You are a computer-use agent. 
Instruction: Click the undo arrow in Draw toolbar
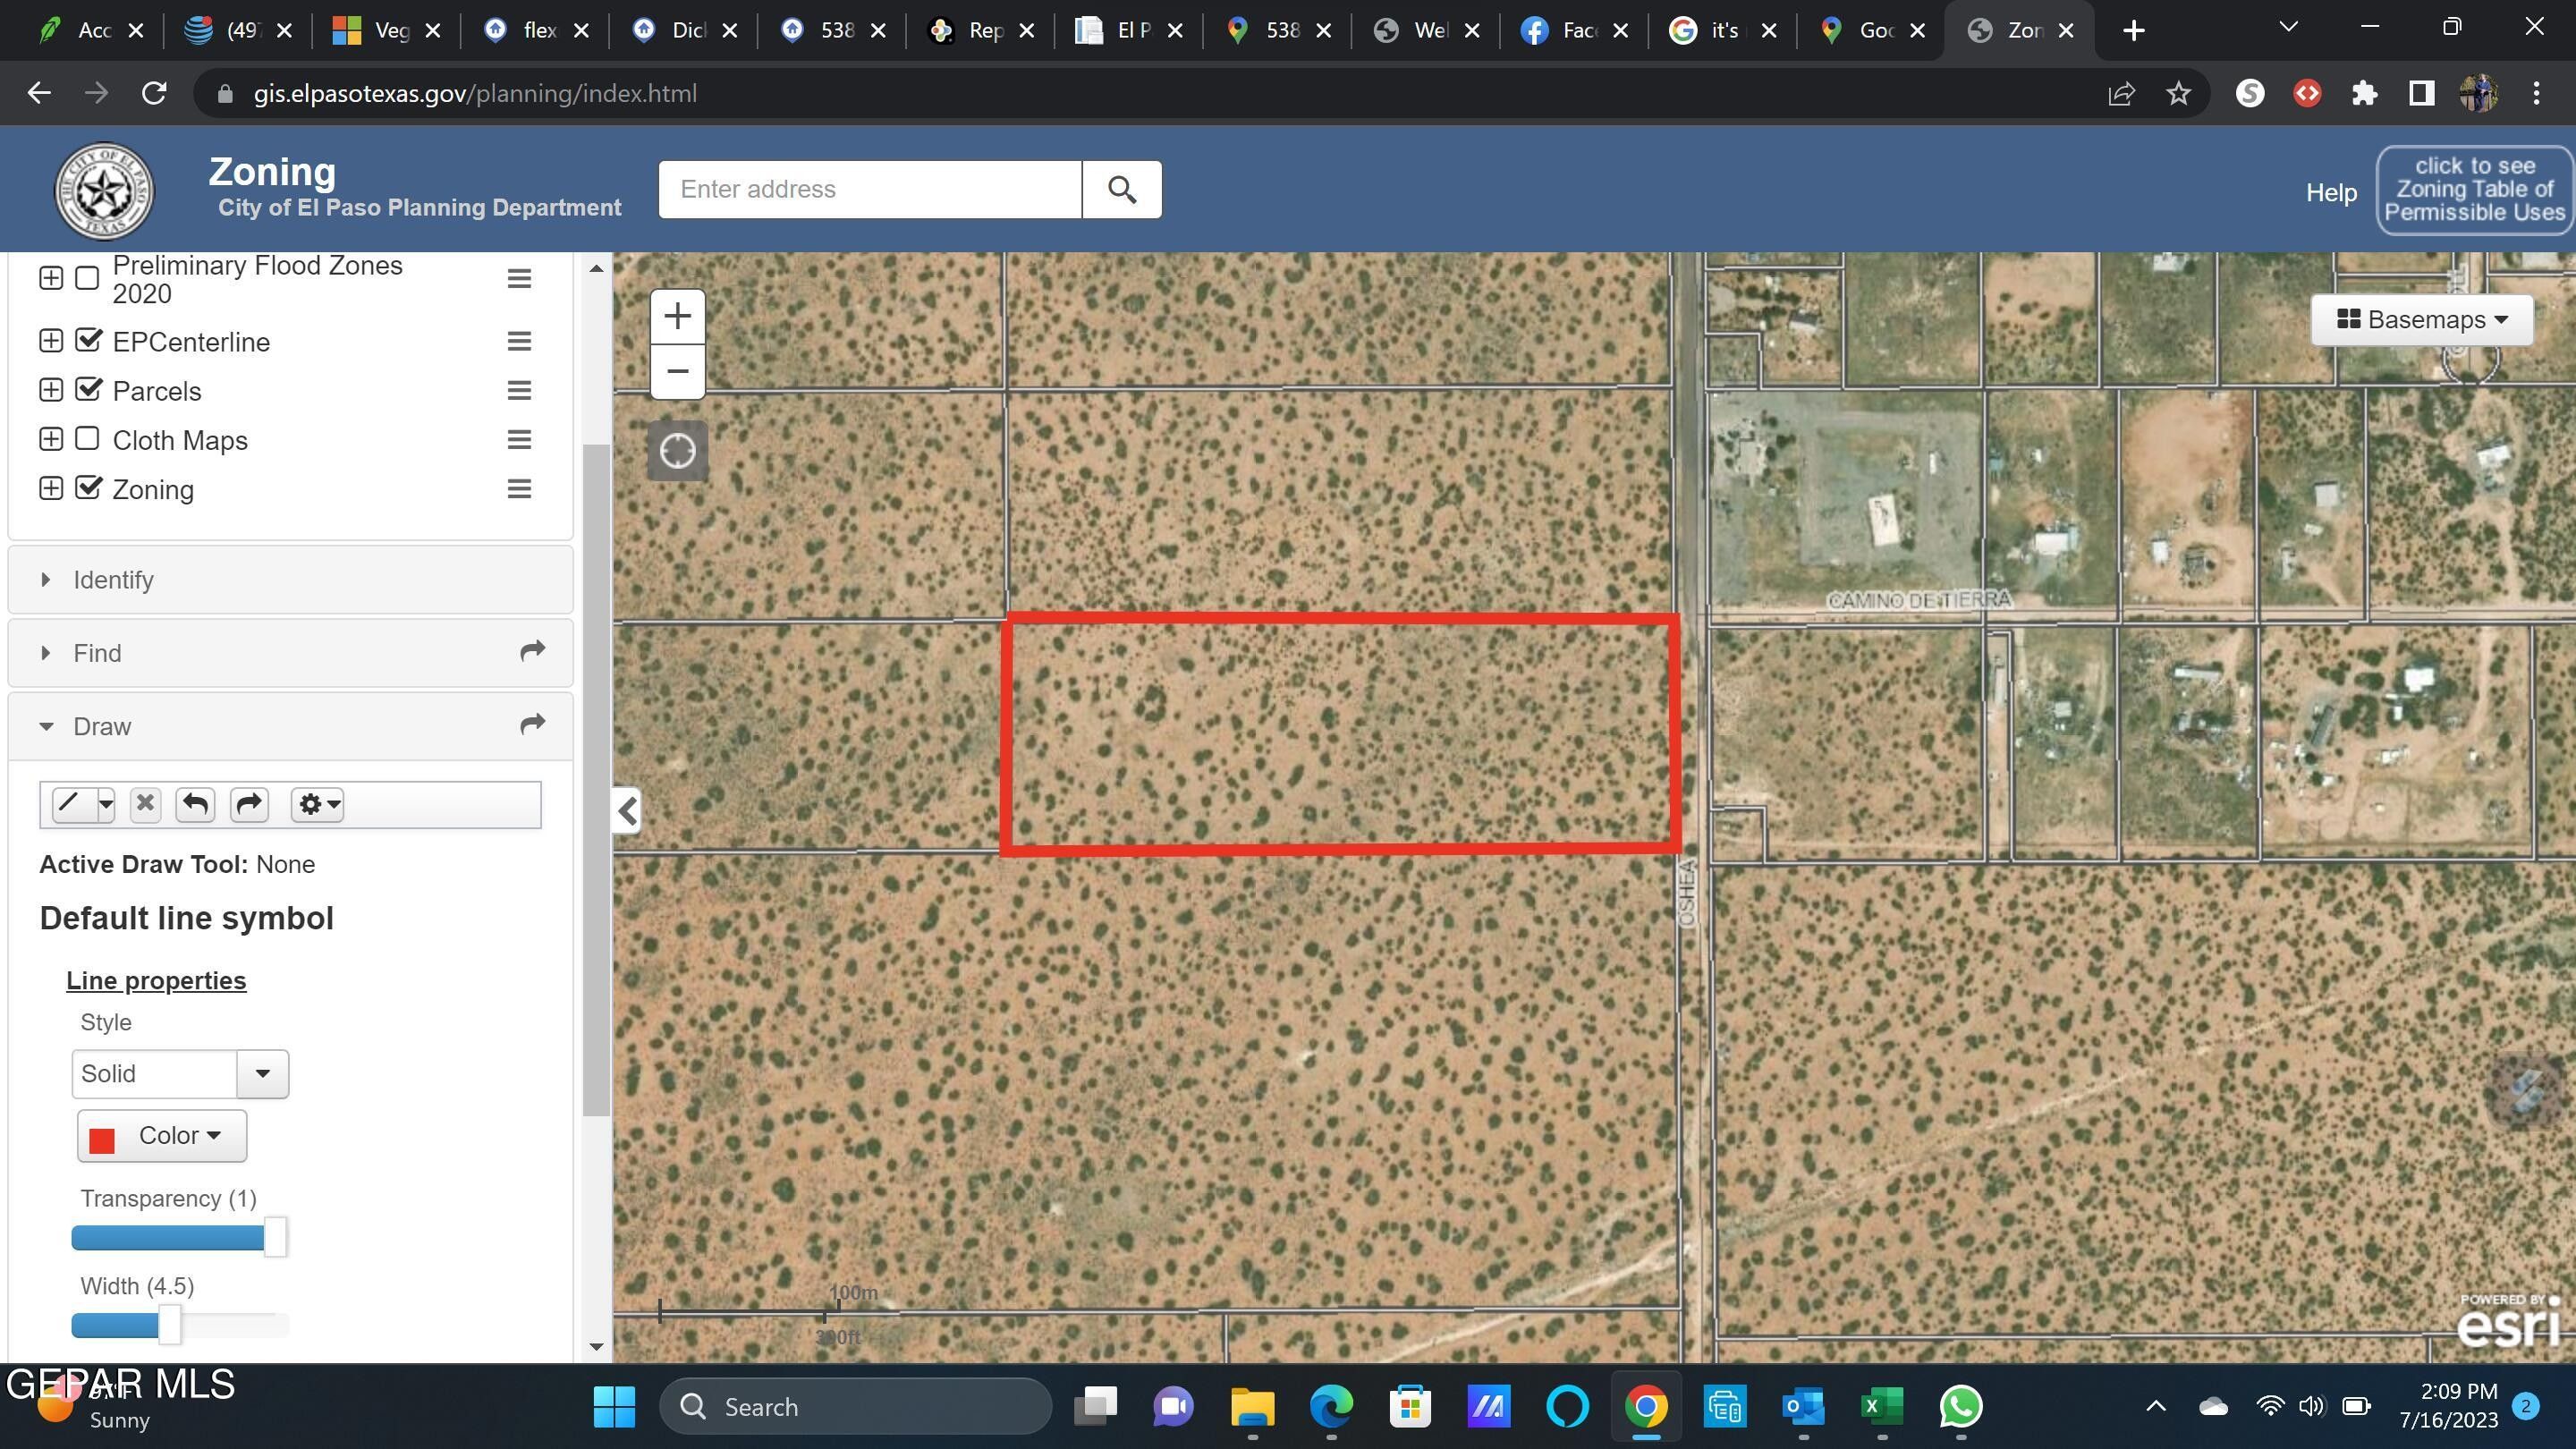point(195,804)
